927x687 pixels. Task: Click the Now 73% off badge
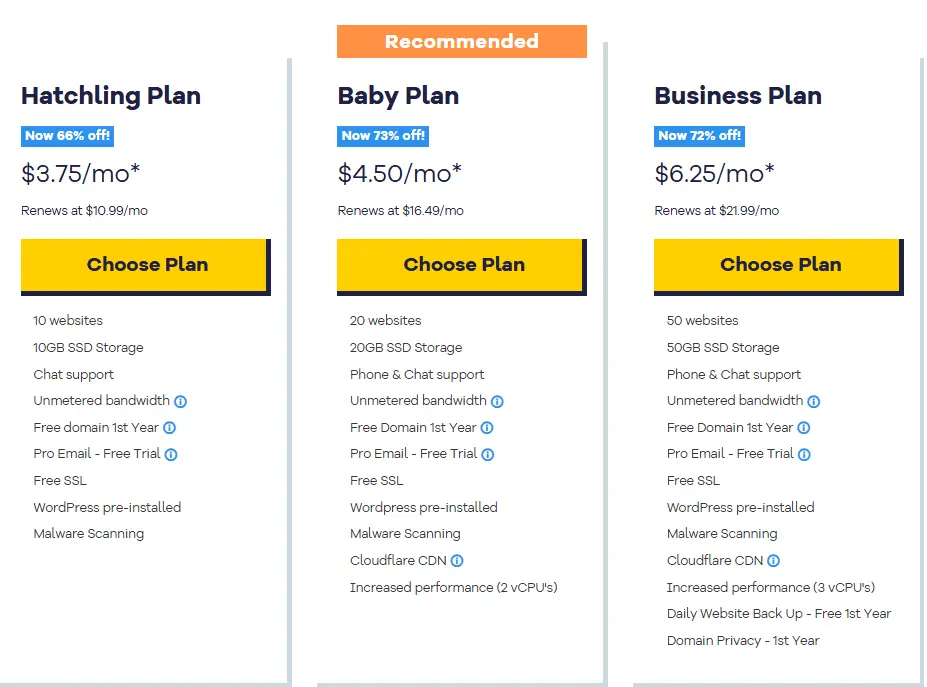pos(383,136)
